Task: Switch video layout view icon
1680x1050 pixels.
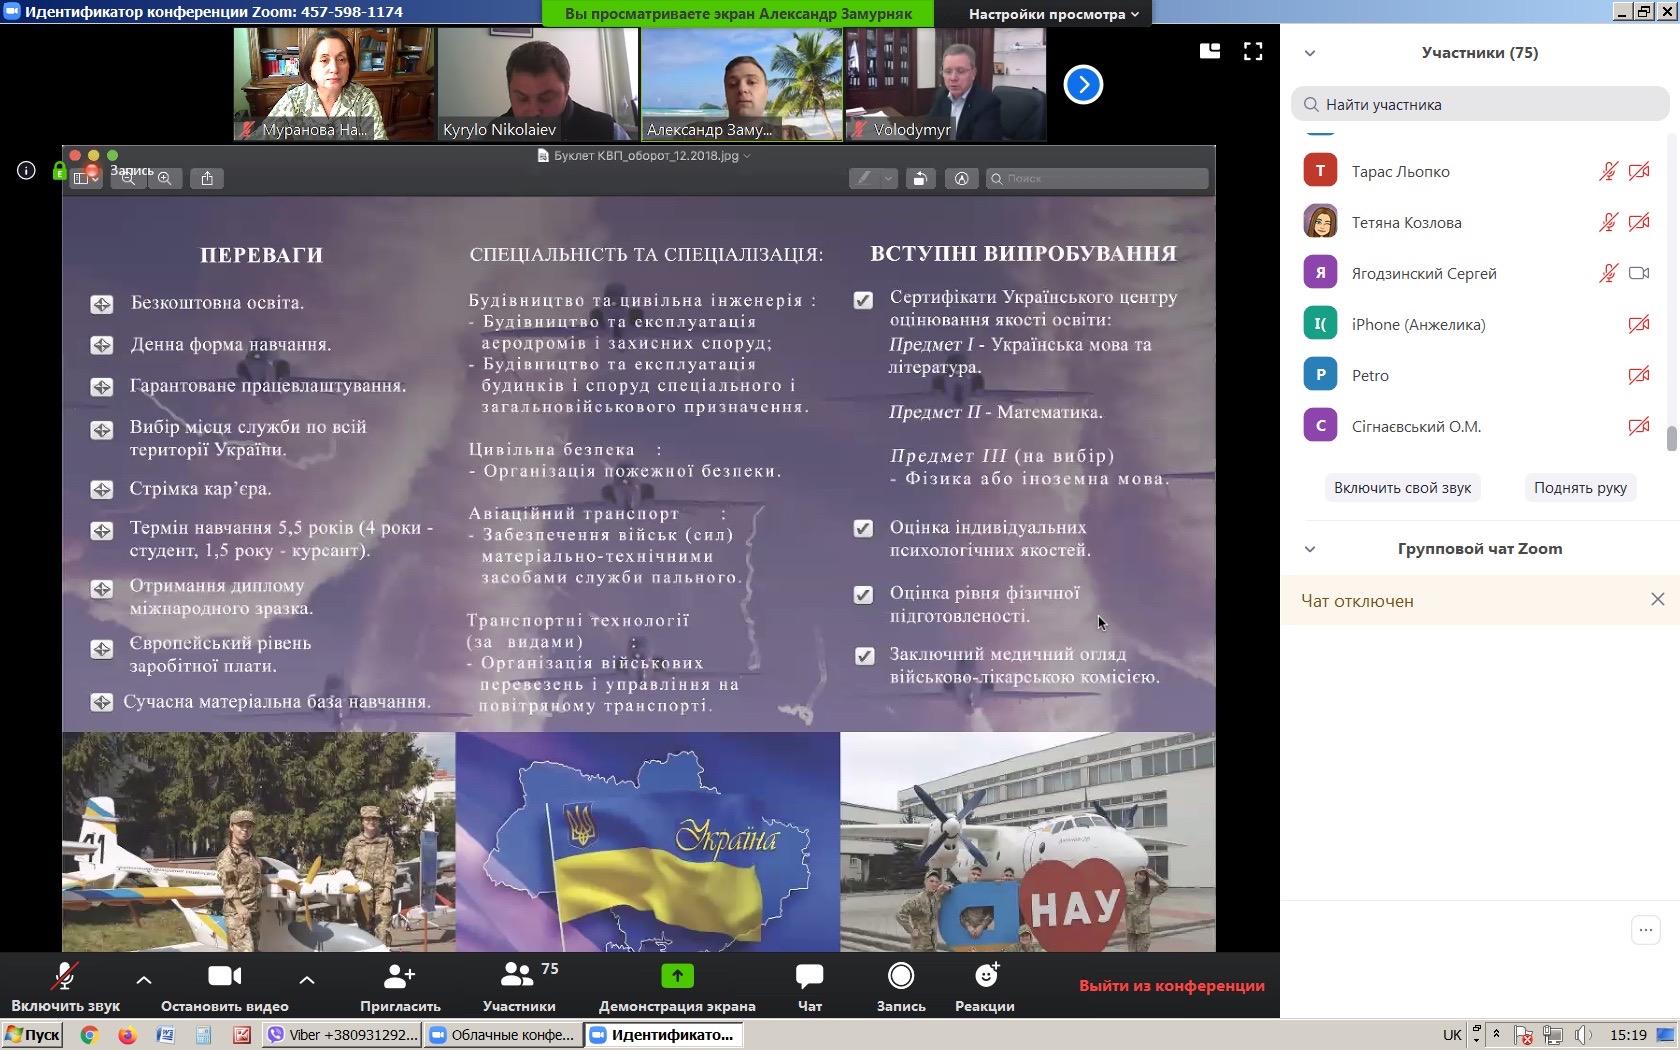Action: [1210, 52]
